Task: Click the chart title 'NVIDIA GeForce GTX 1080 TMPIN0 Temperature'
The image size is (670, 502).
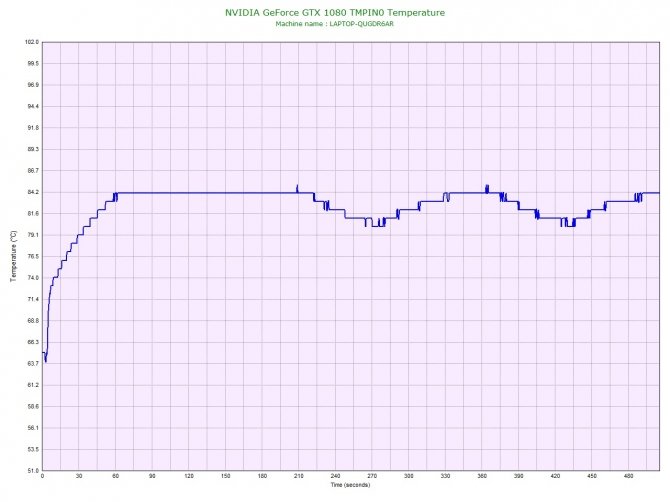Action: pos(335,12)
